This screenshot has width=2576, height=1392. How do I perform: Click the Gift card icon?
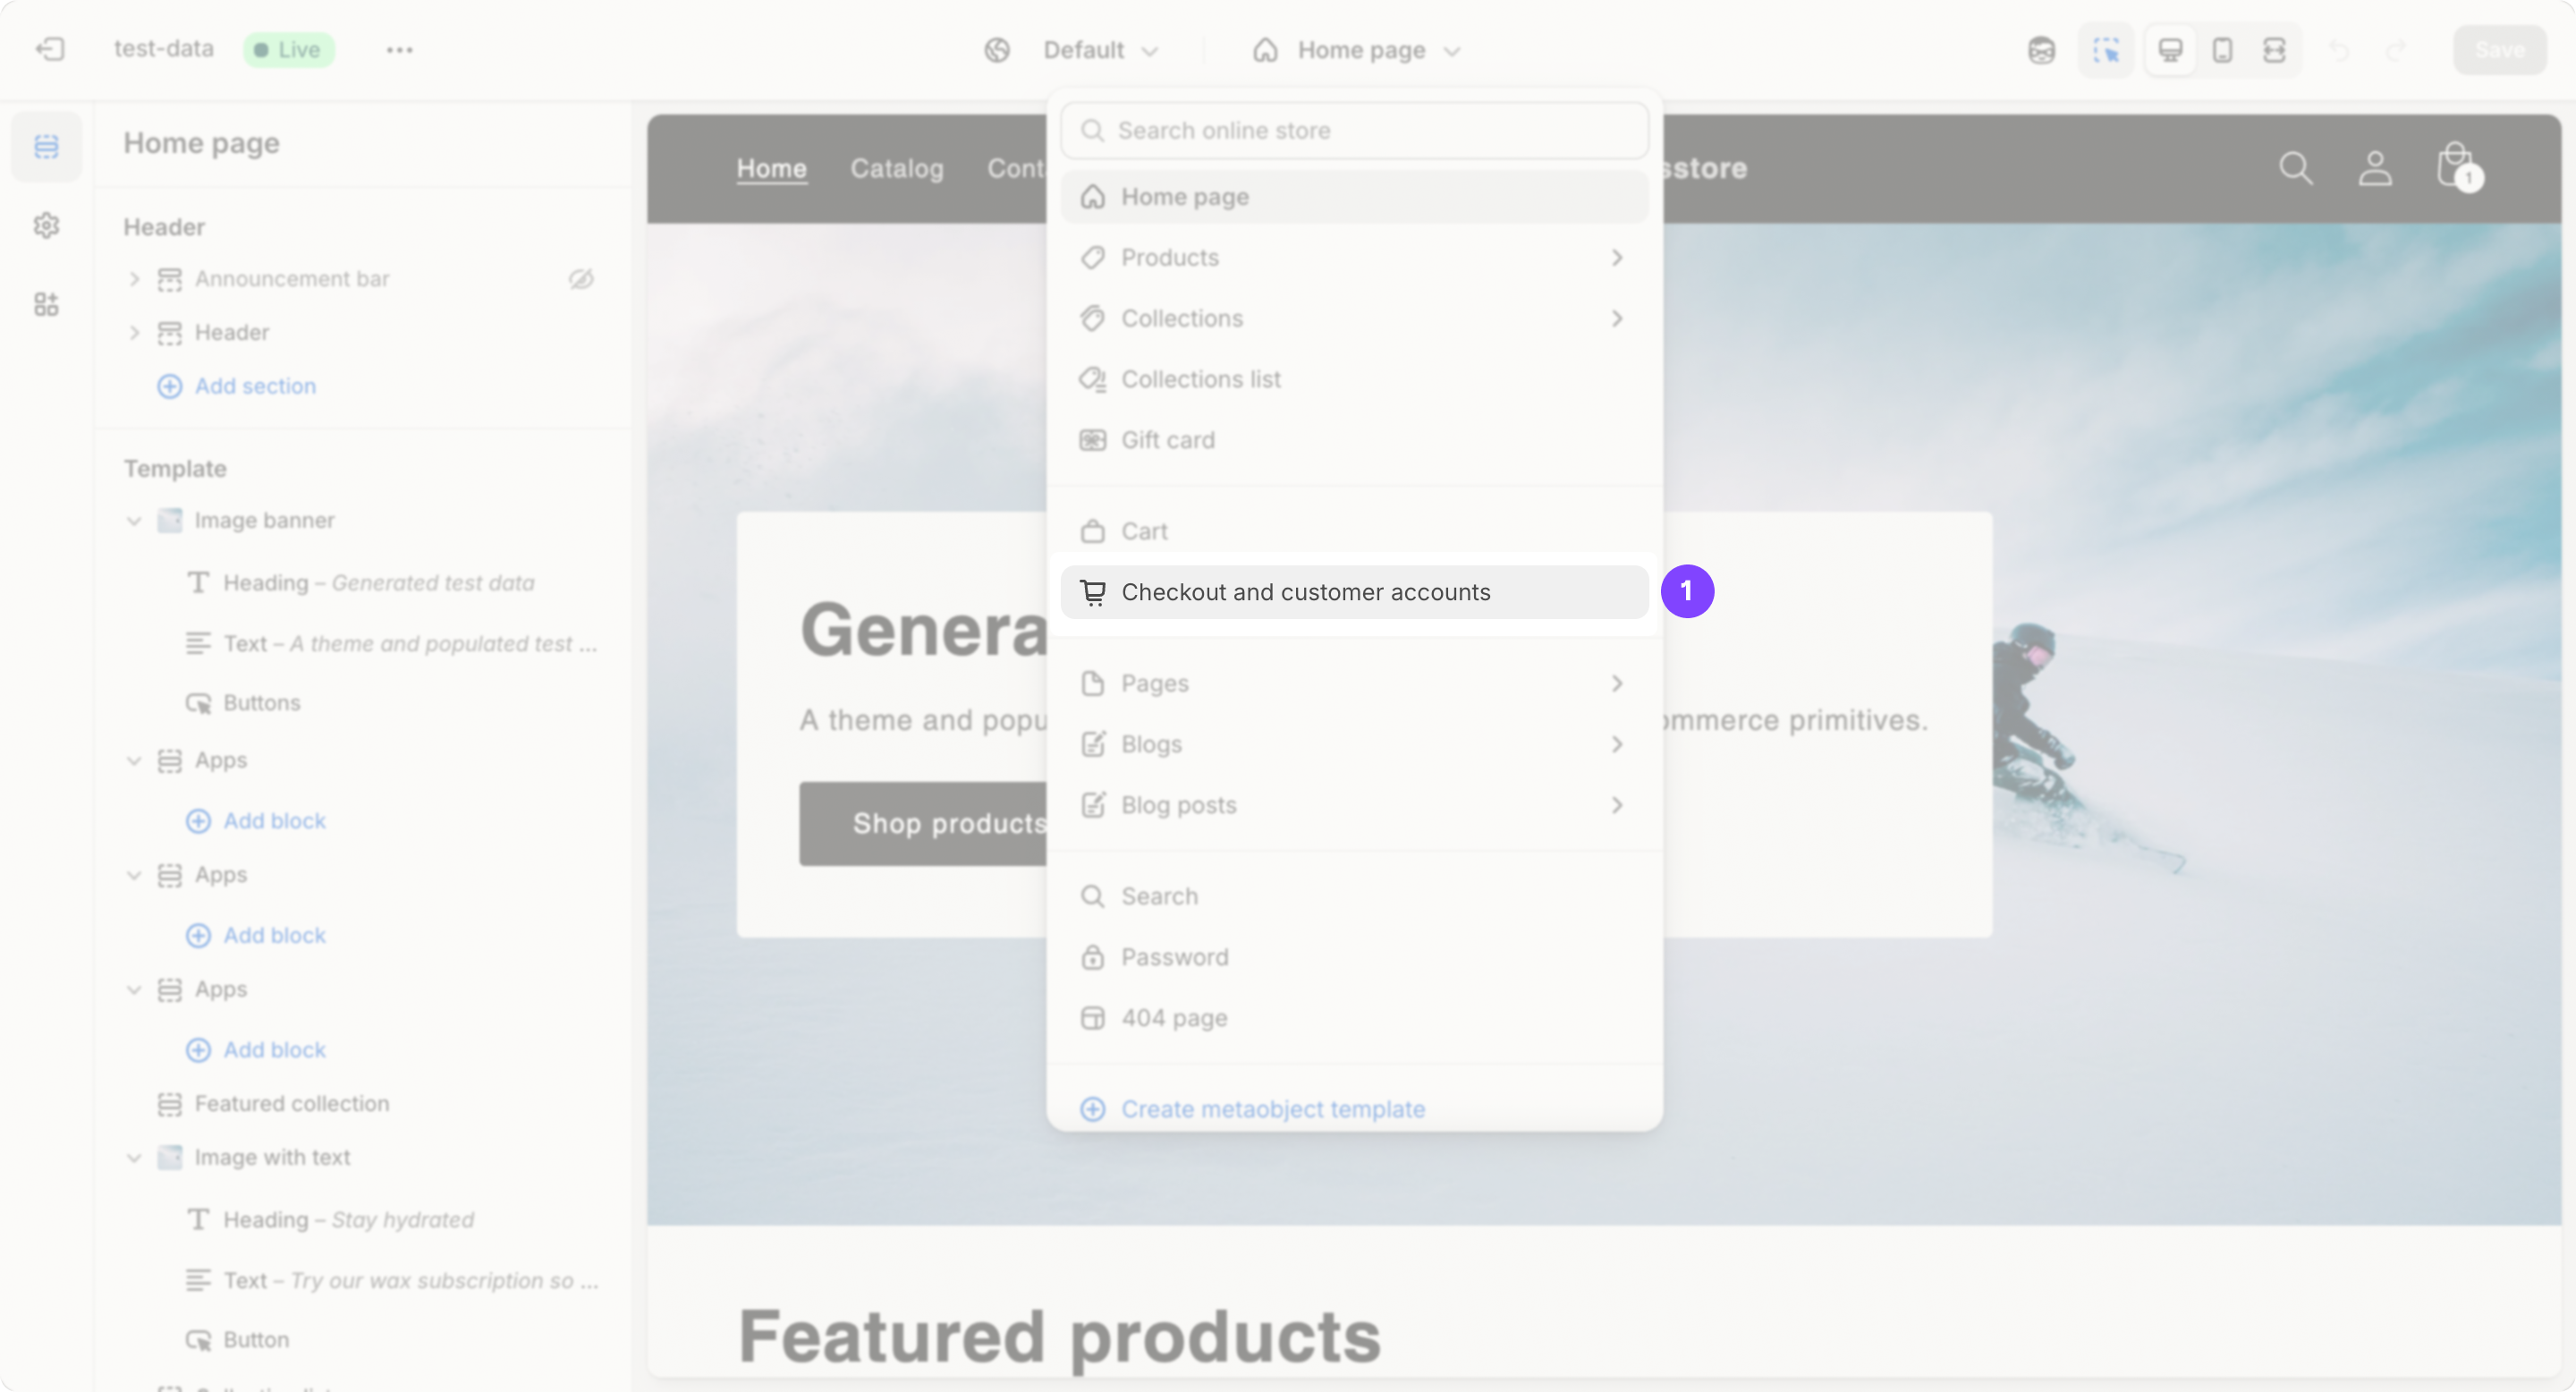coord(1092,440)
